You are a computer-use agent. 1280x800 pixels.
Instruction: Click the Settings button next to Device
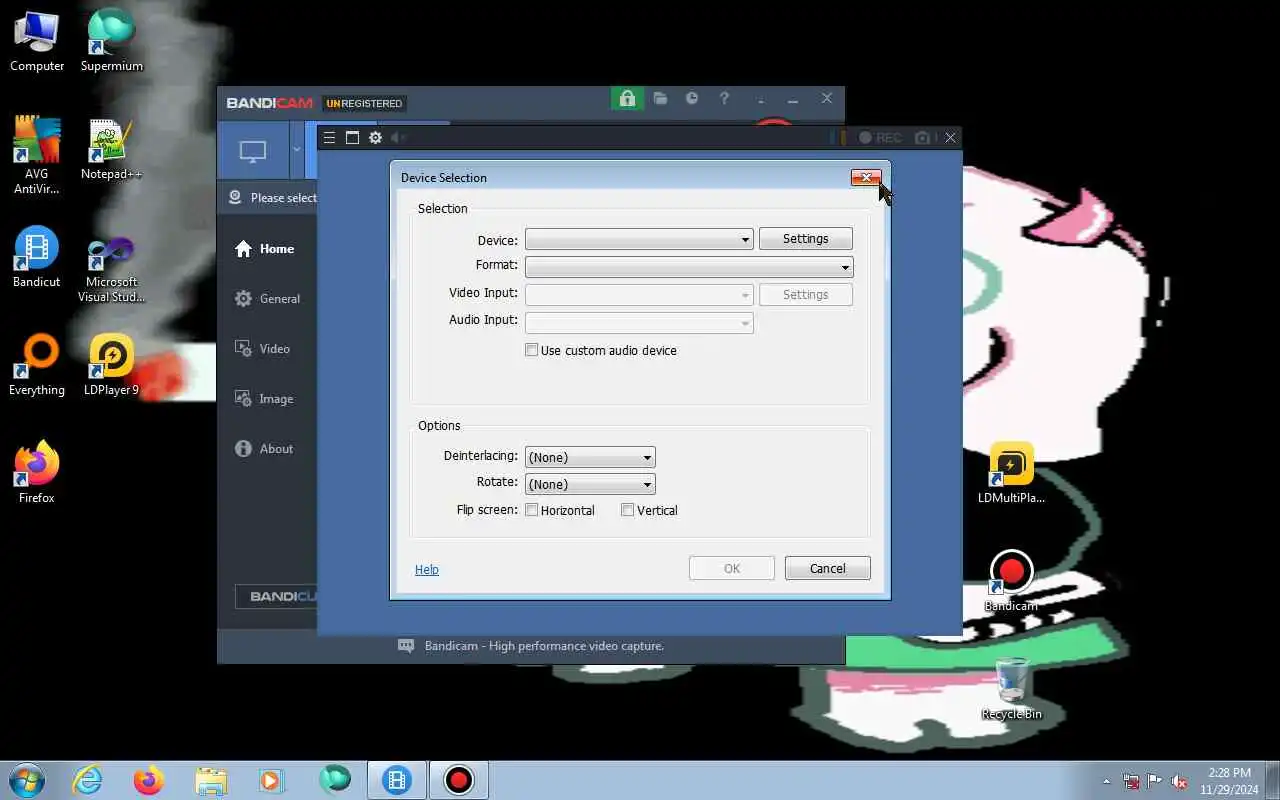(806, 239)
